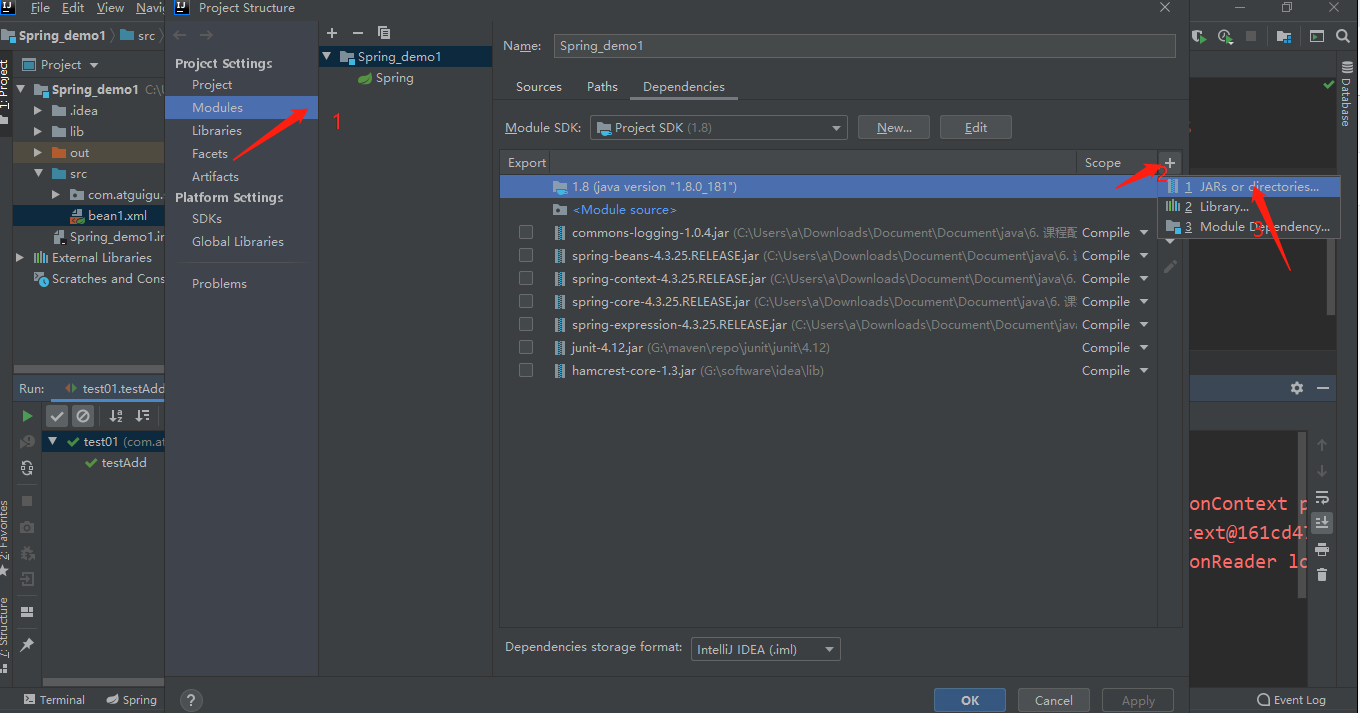Click the Edit SDK button

pos(976,127)
